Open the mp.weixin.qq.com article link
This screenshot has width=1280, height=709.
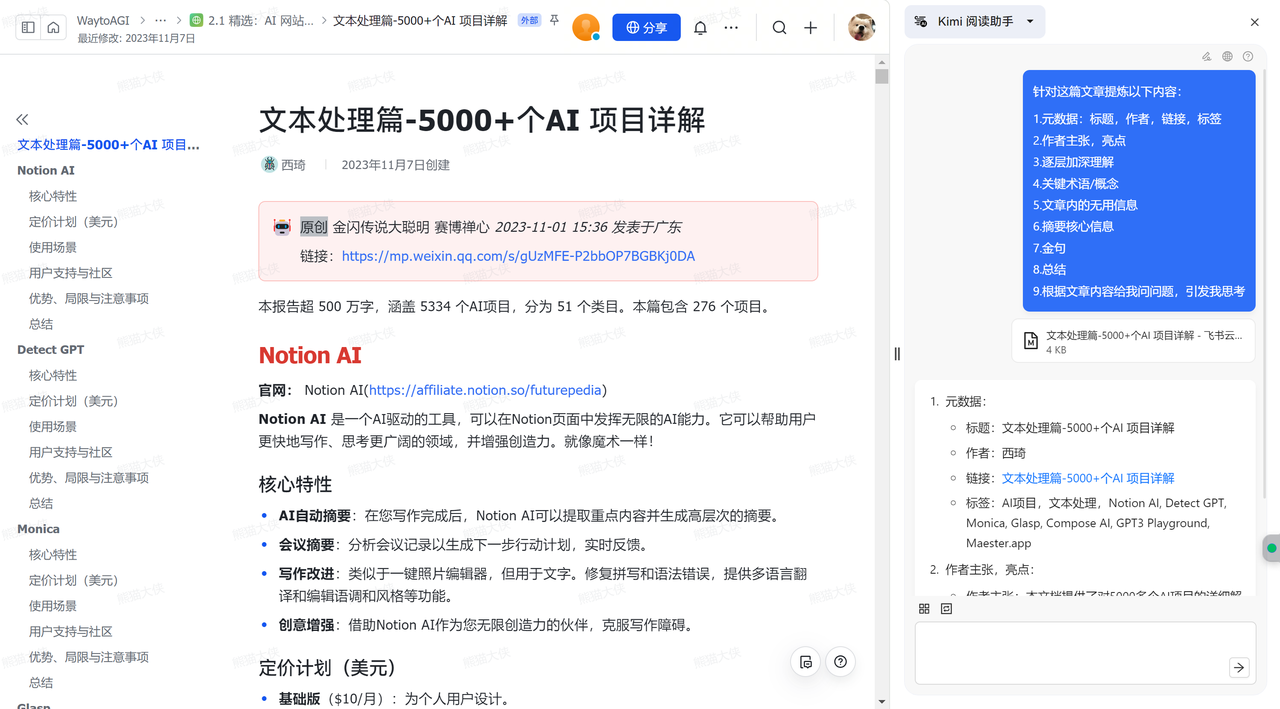[518, 256]
